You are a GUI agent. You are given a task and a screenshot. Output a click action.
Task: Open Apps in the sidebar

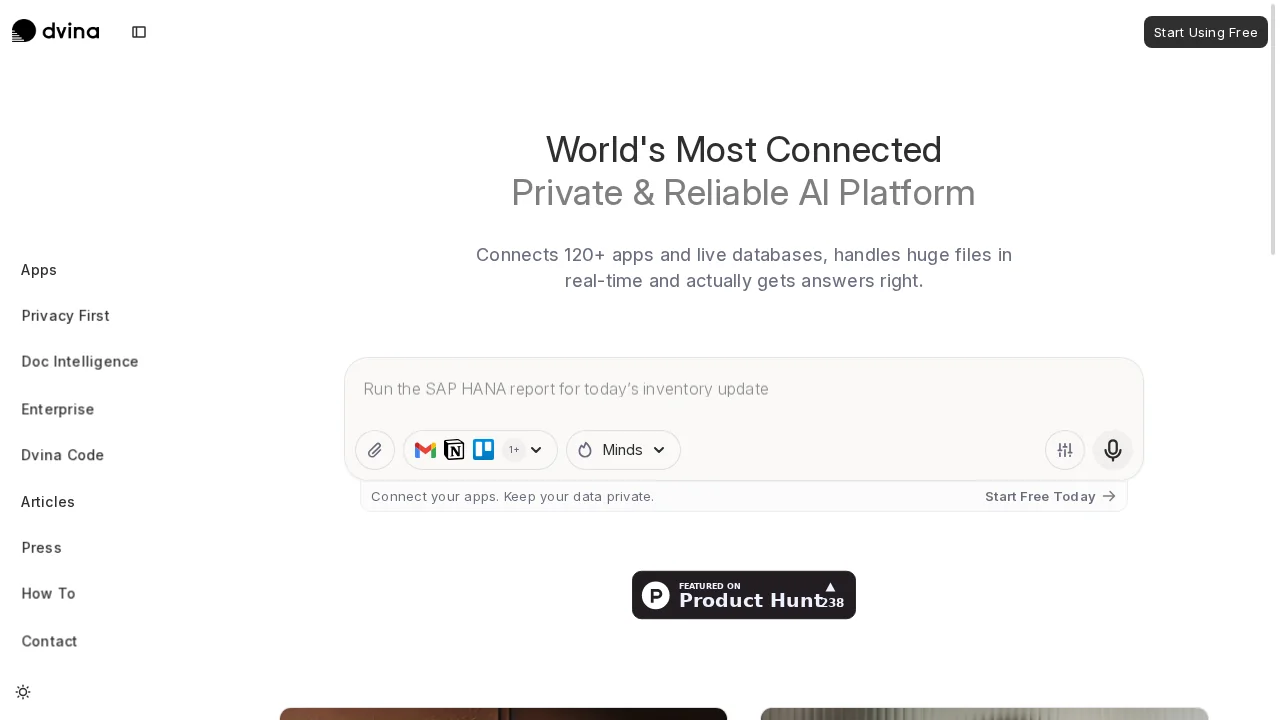click(39, 270)
